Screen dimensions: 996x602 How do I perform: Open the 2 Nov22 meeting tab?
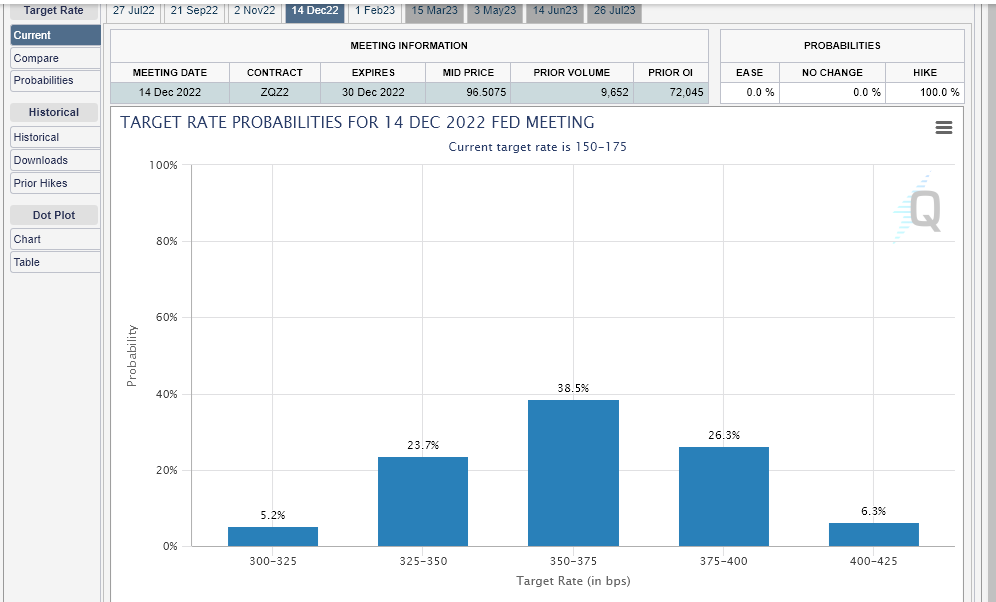pyautogui.click(x=255, y=11)
